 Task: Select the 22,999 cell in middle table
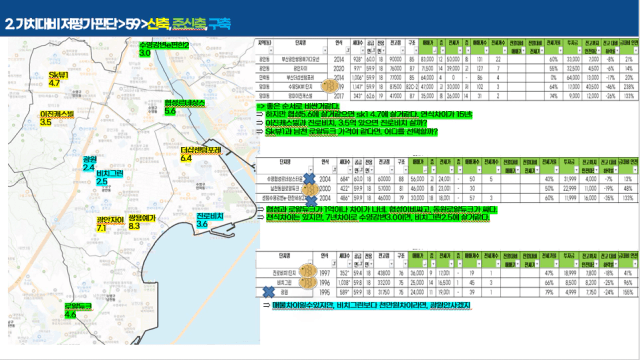(x=570, y=189)
